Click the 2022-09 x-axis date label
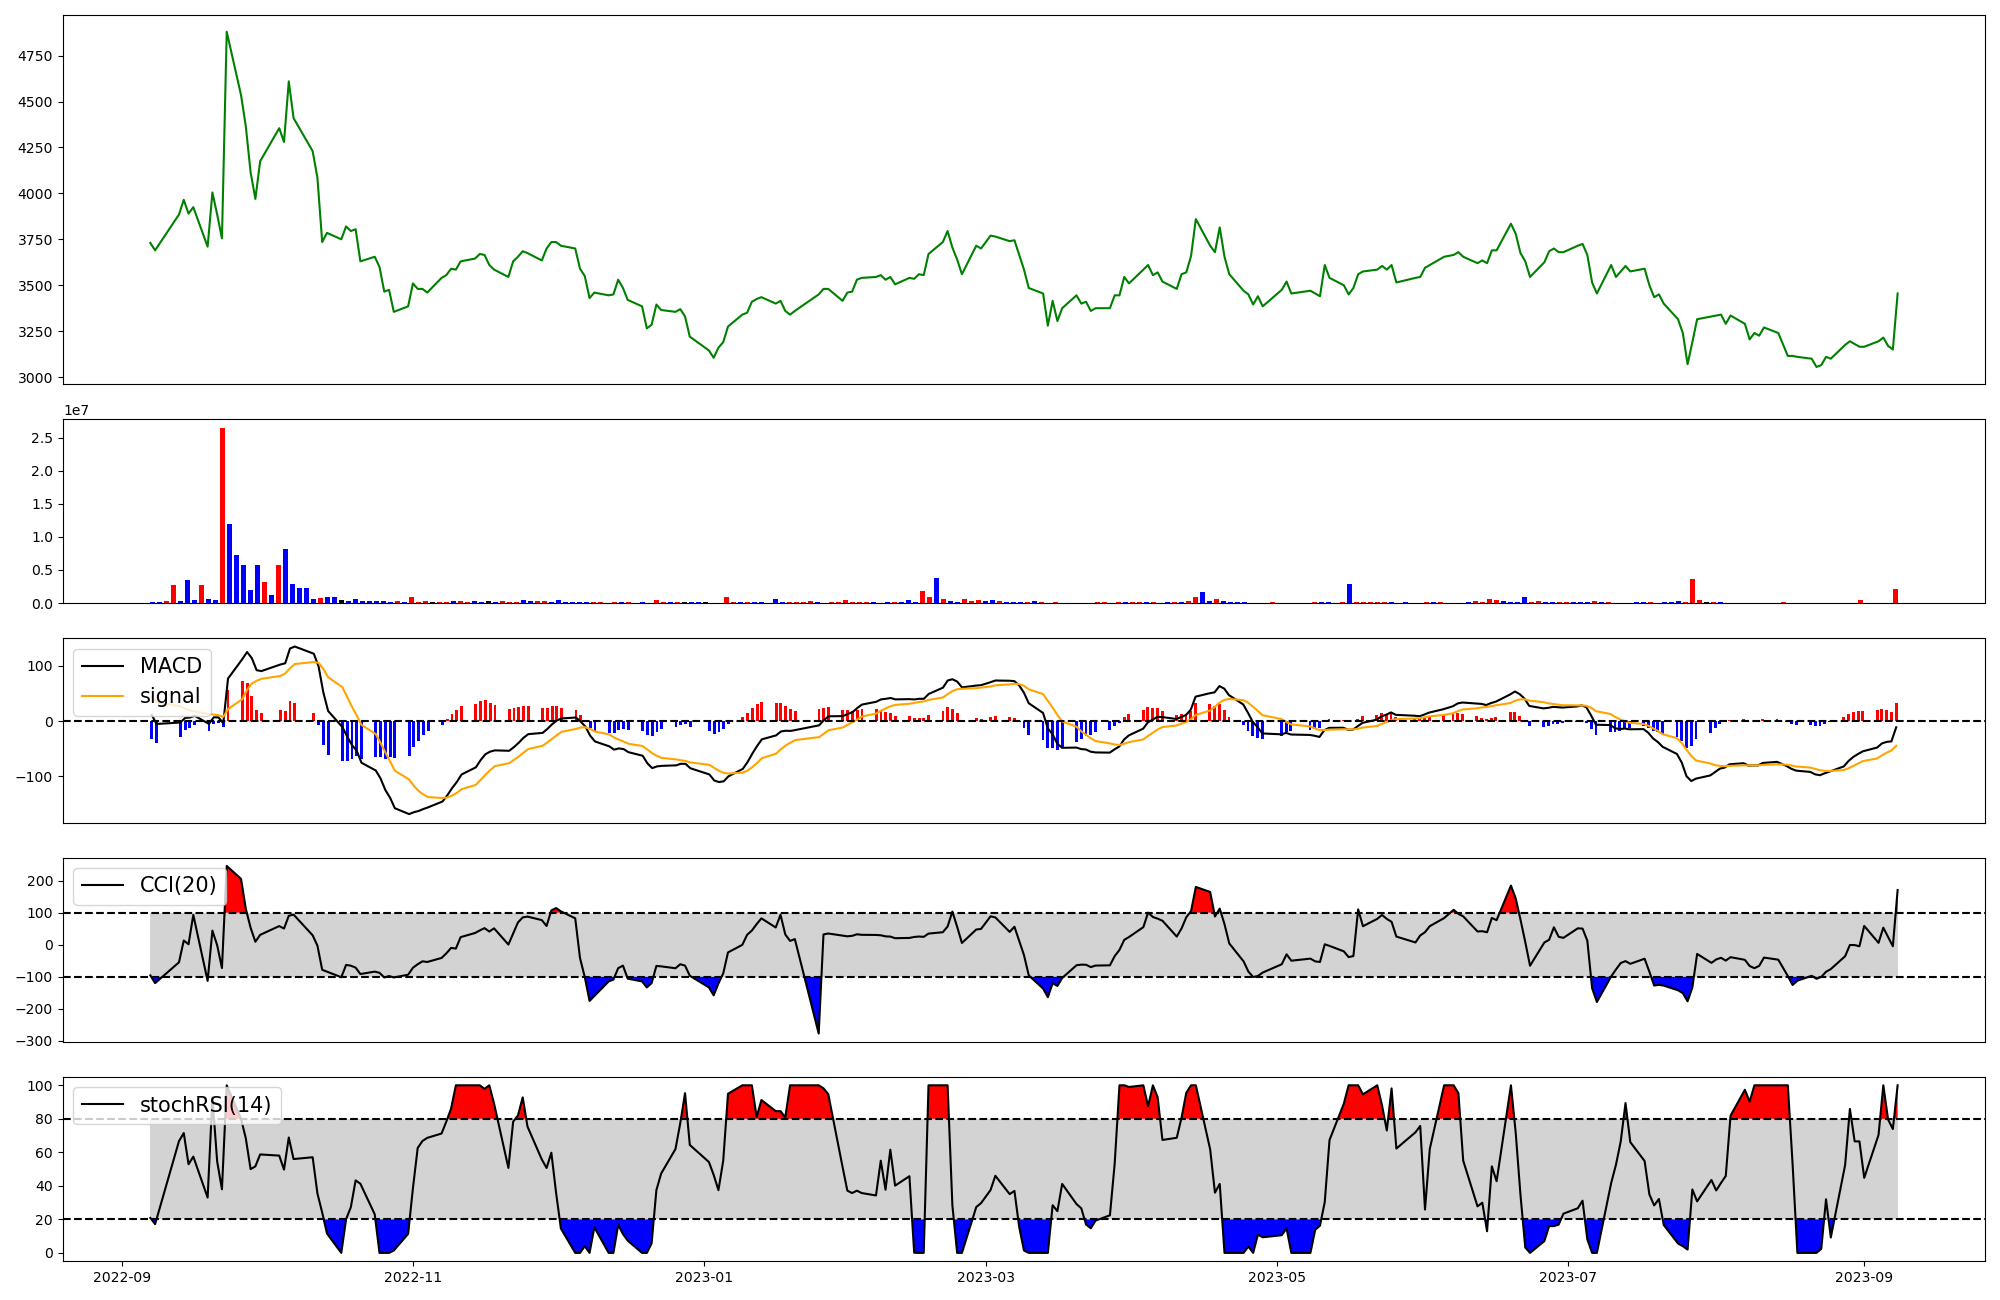 point(123,1277)
